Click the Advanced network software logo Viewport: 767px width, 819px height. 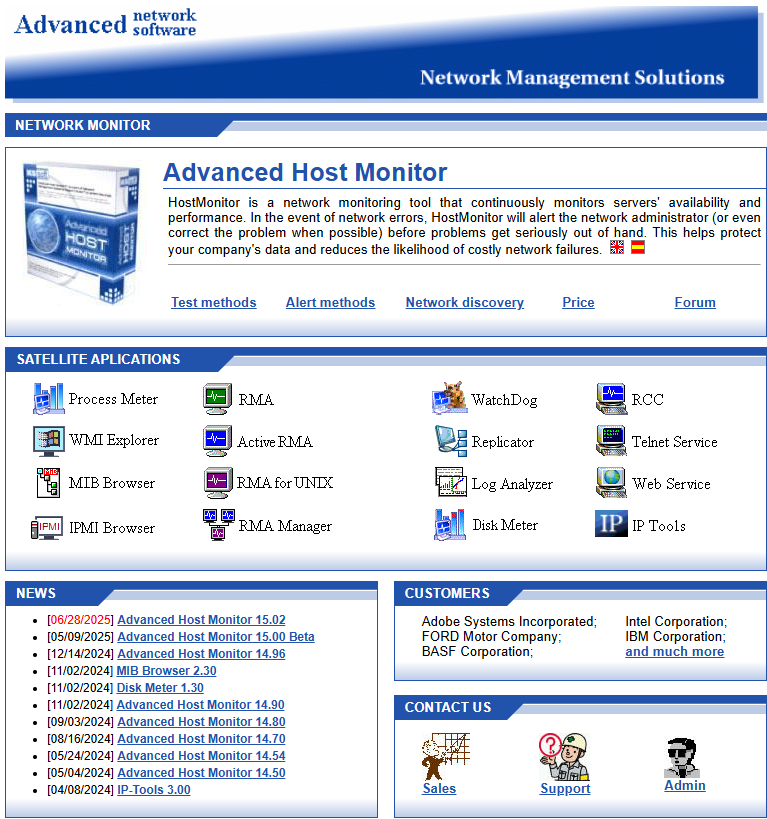coord(105,23)
